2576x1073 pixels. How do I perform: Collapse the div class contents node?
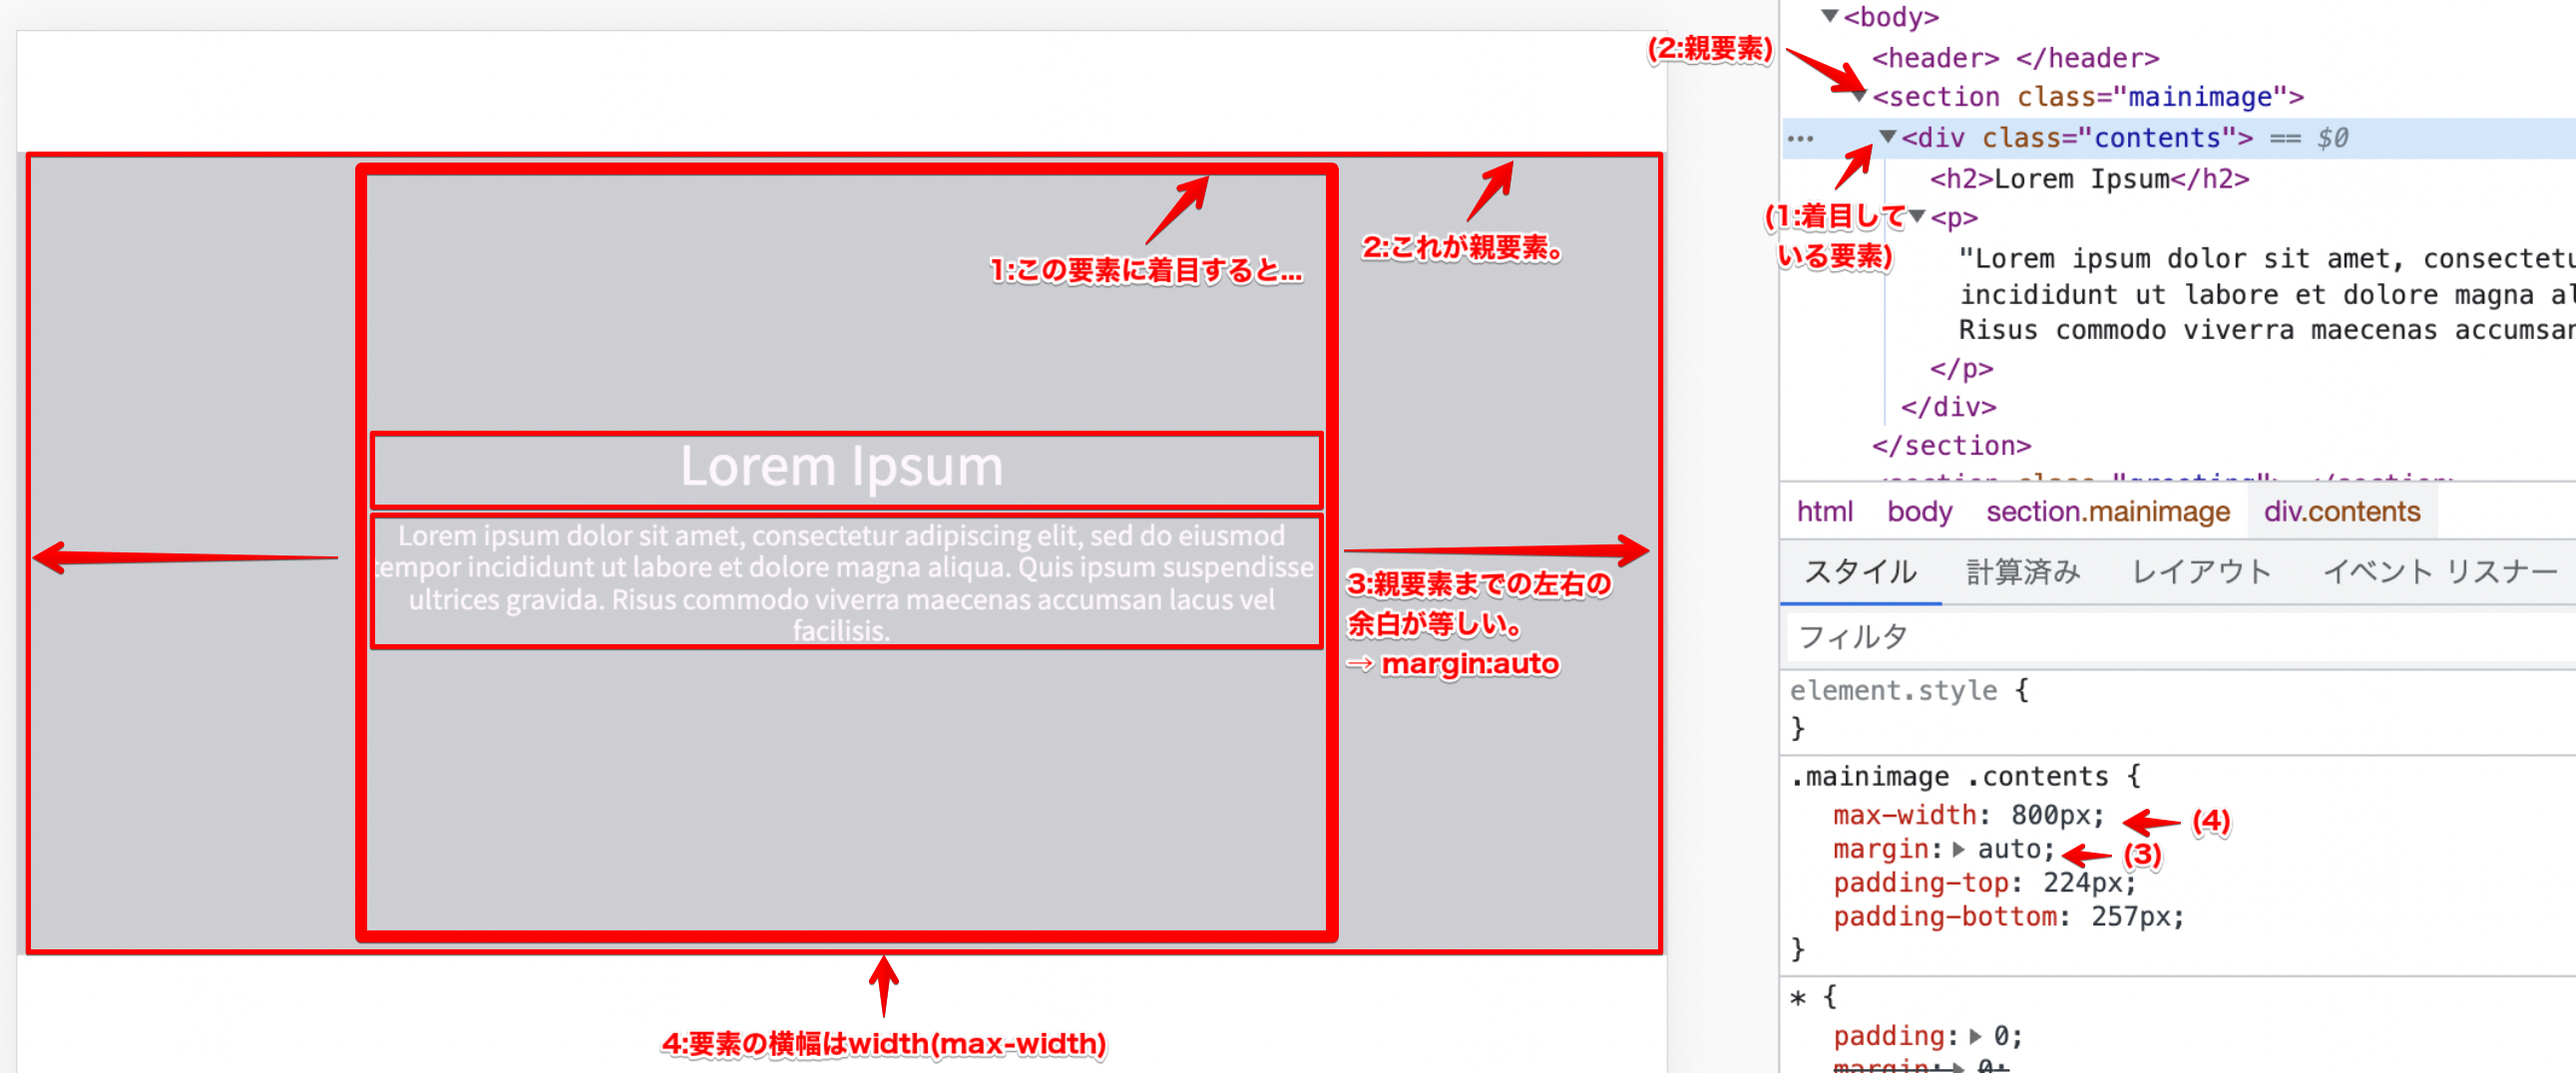1888,136
